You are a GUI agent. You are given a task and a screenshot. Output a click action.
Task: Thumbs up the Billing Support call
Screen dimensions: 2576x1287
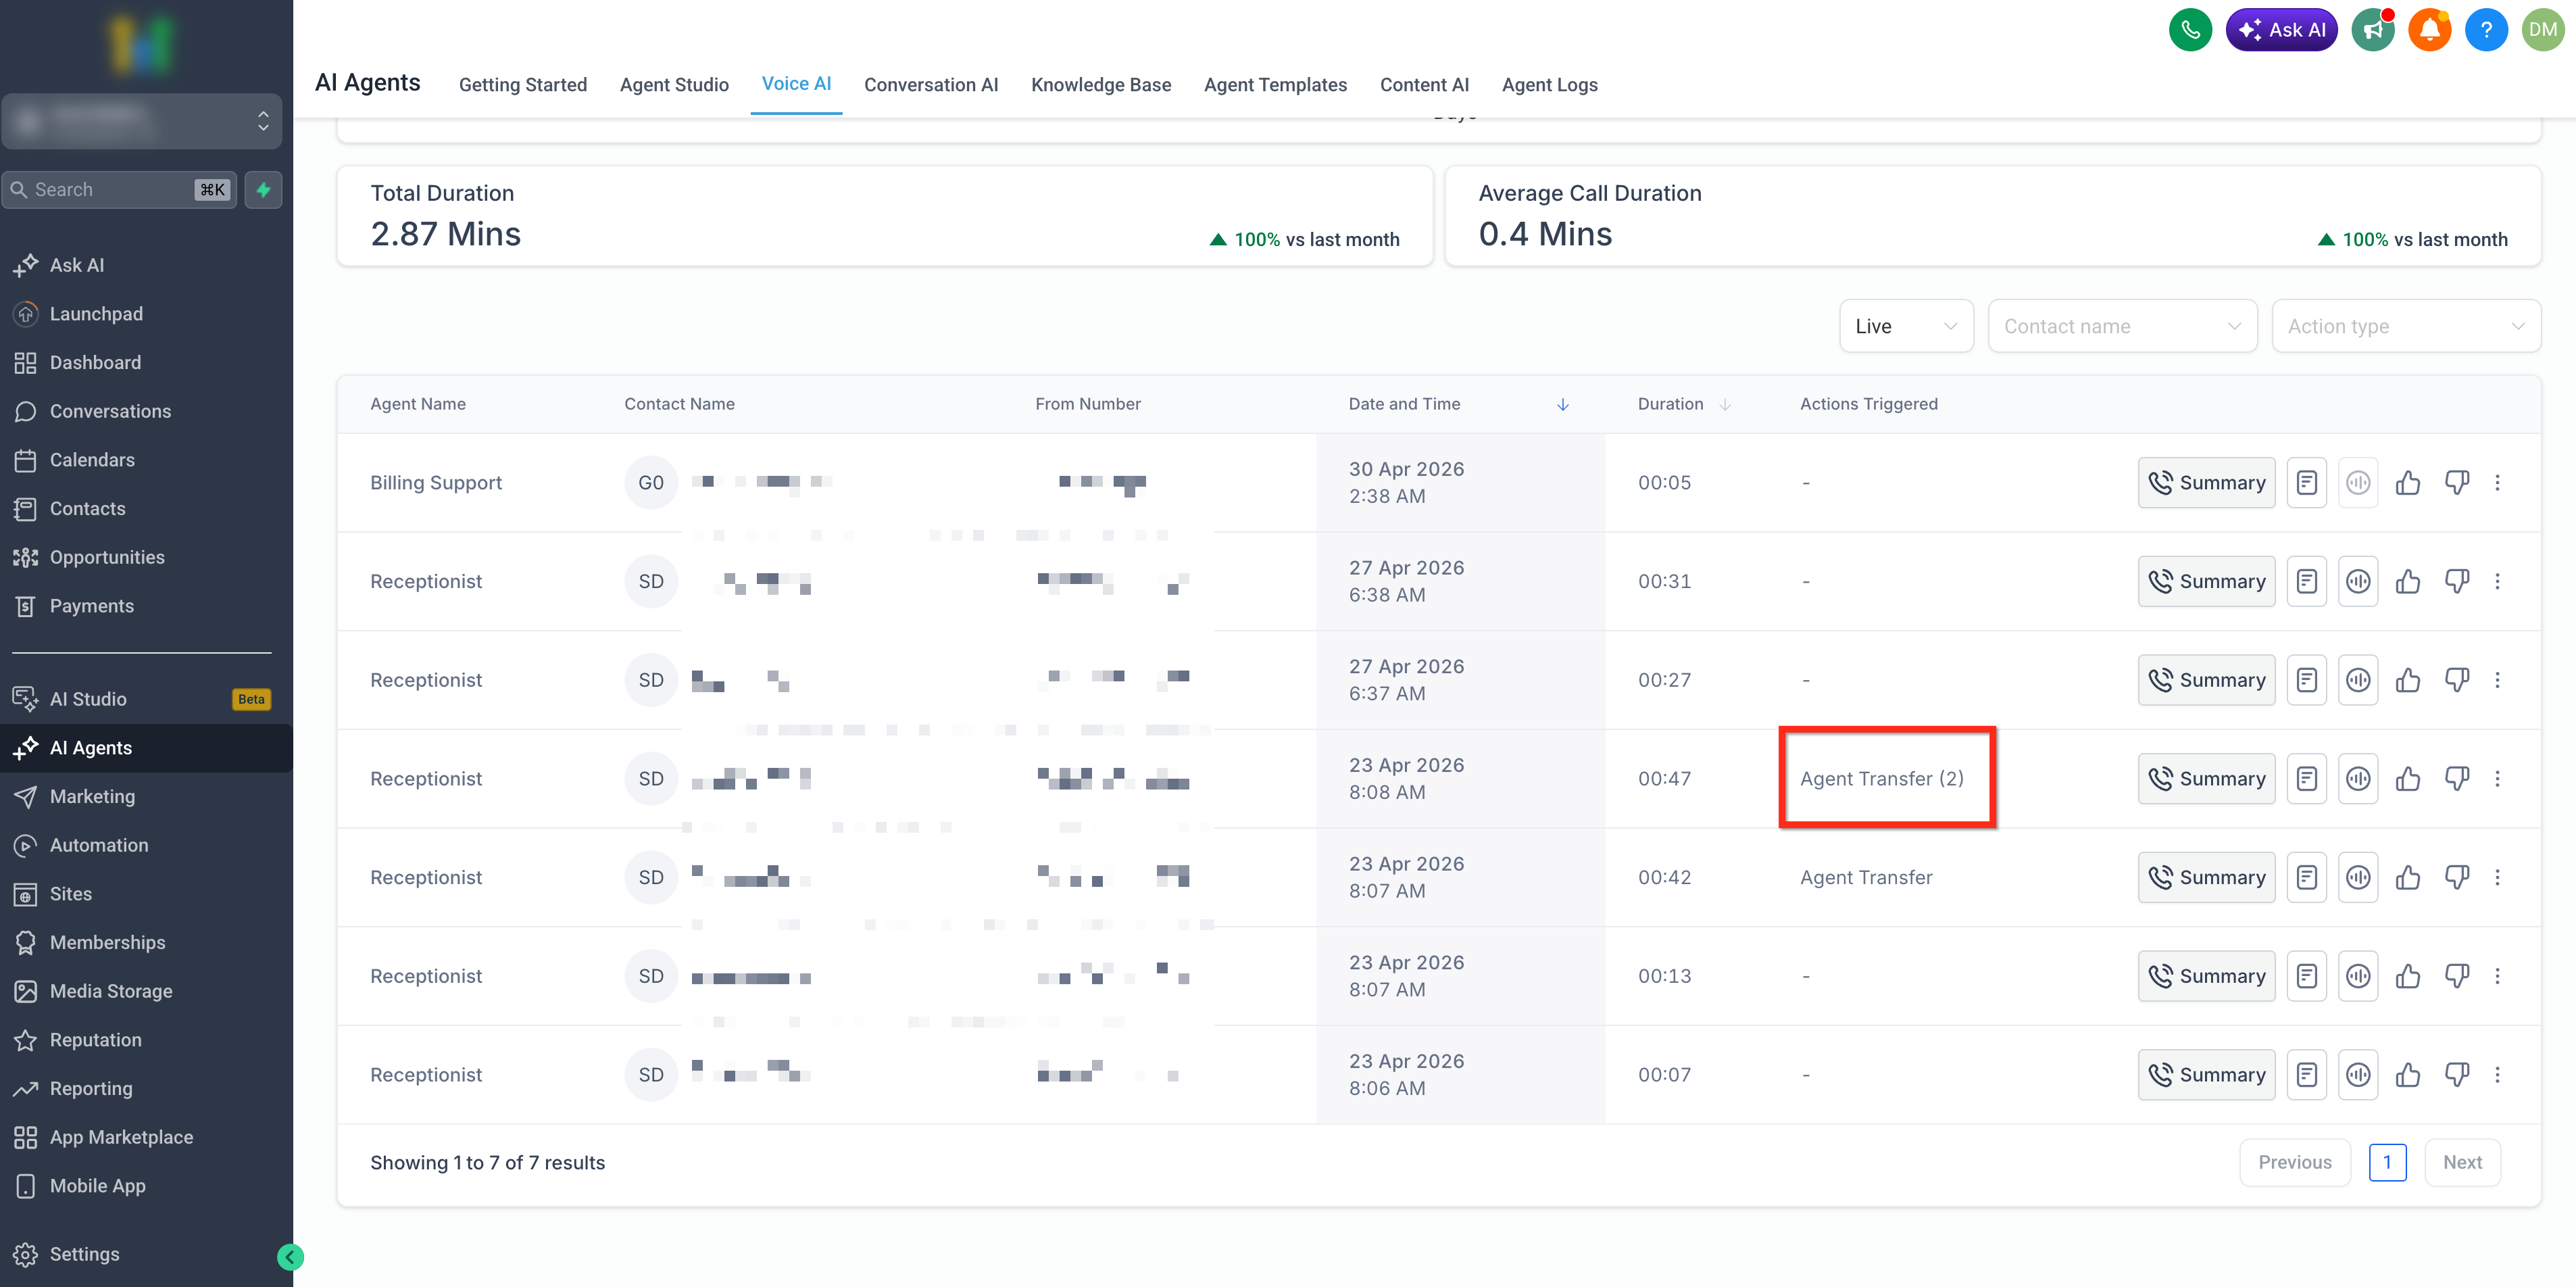(2407, 483)
